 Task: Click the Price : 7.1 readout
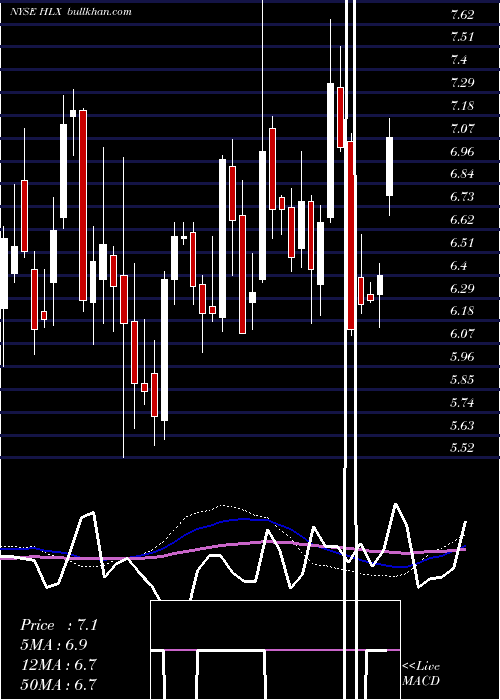[x=59, y=625]
